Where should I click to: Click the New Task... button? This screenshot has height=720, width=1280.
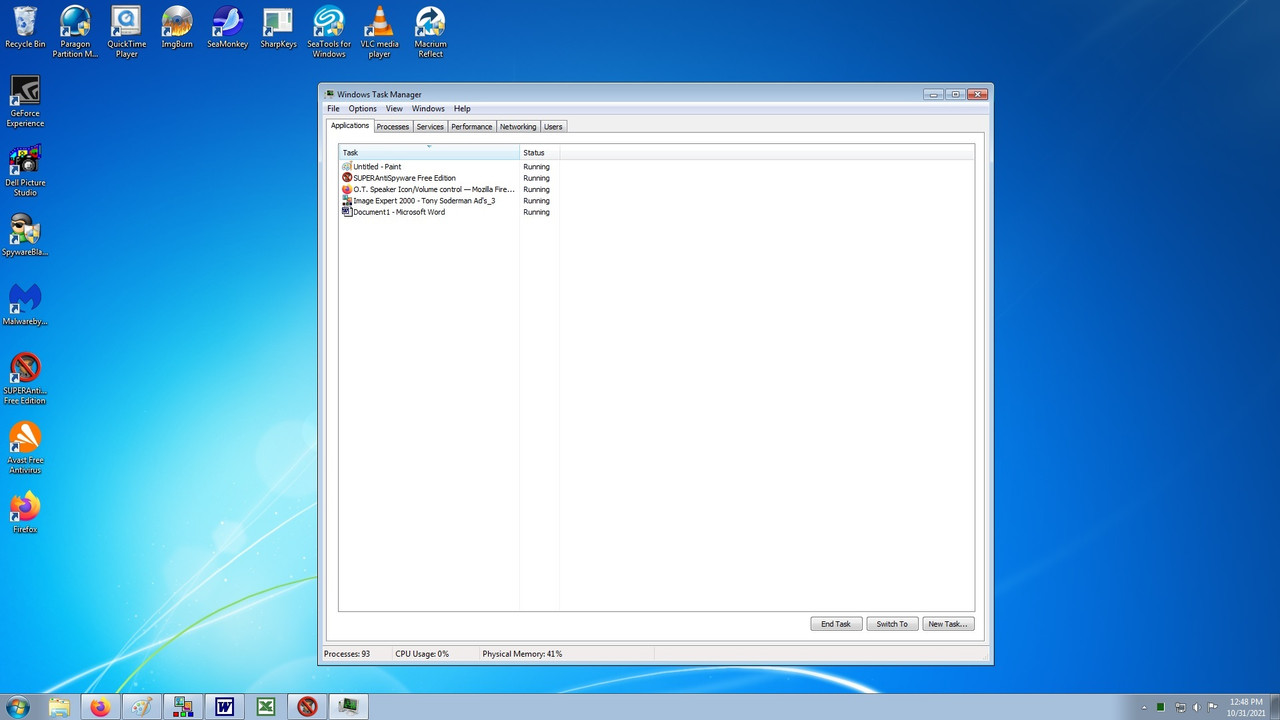948,624
